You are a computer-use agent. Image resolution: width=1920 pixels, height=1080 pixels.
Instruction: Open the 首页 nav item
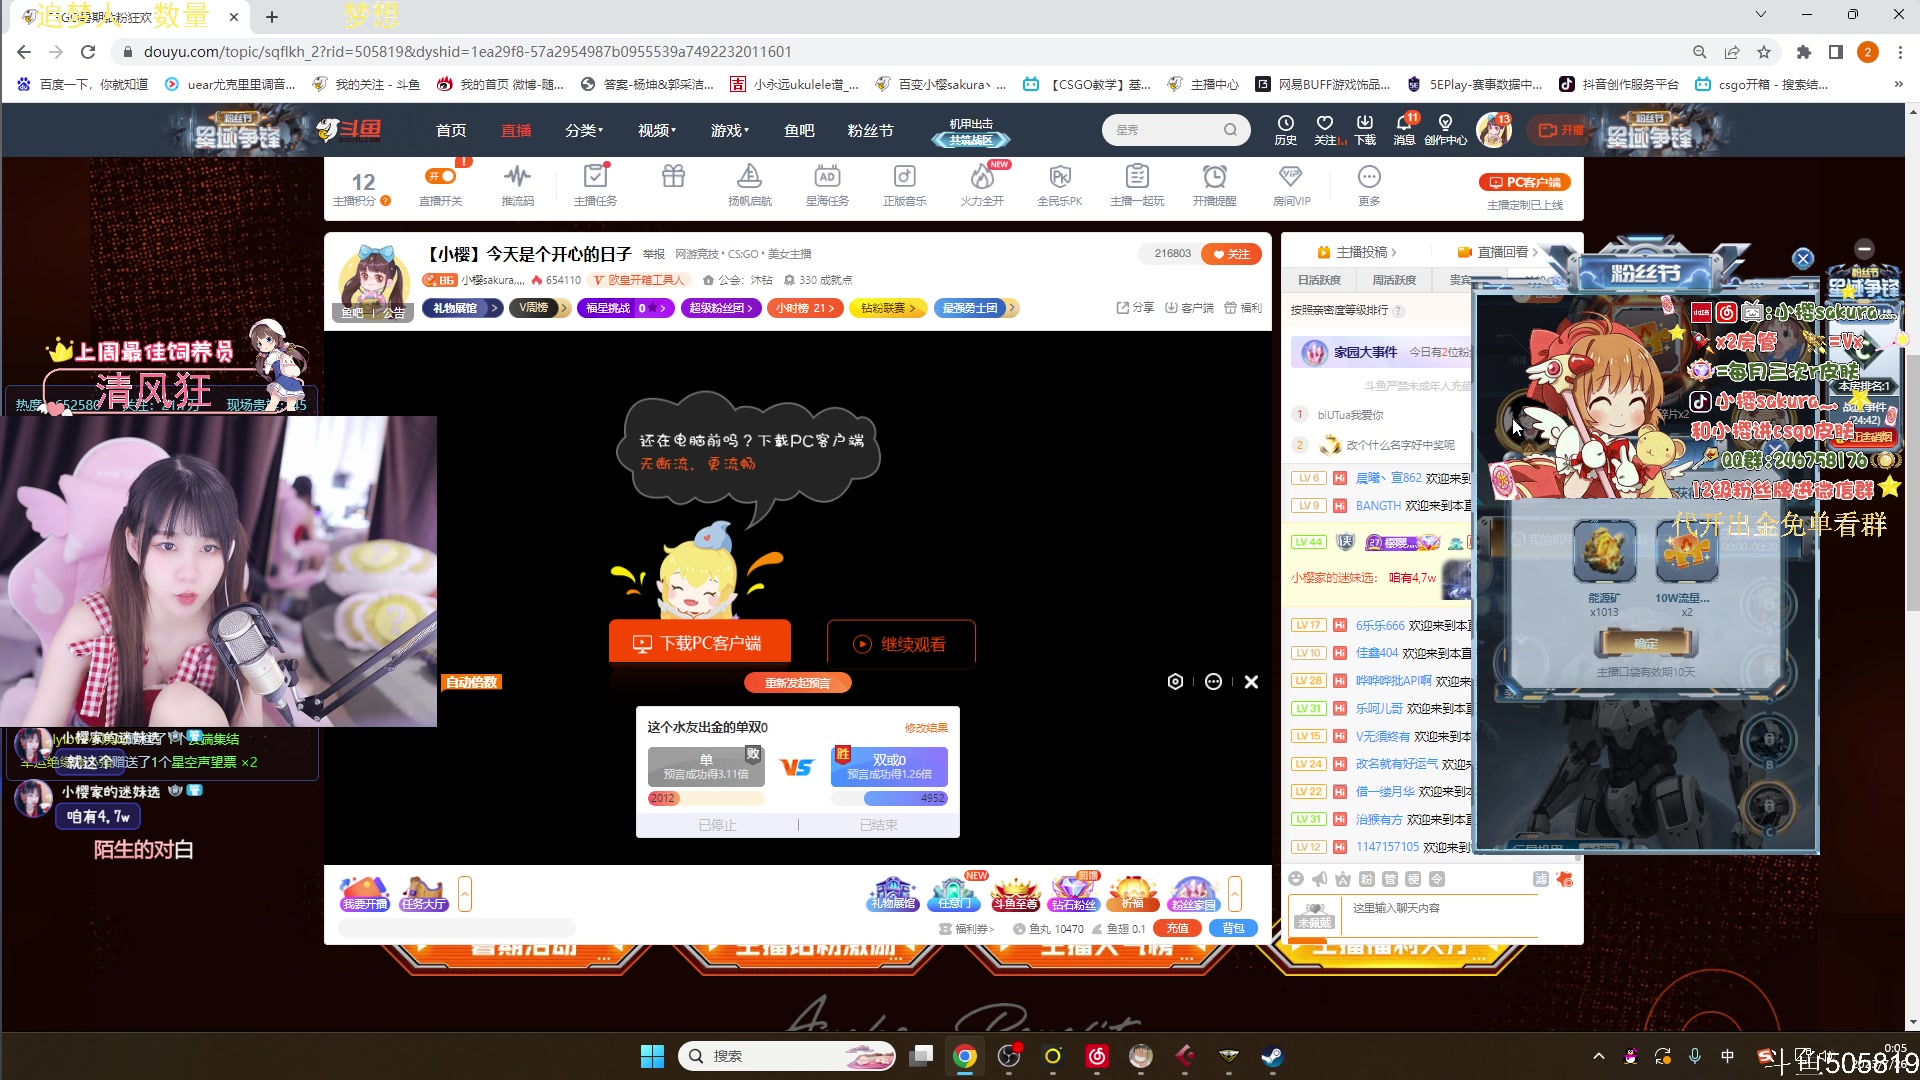pos(451,130)
